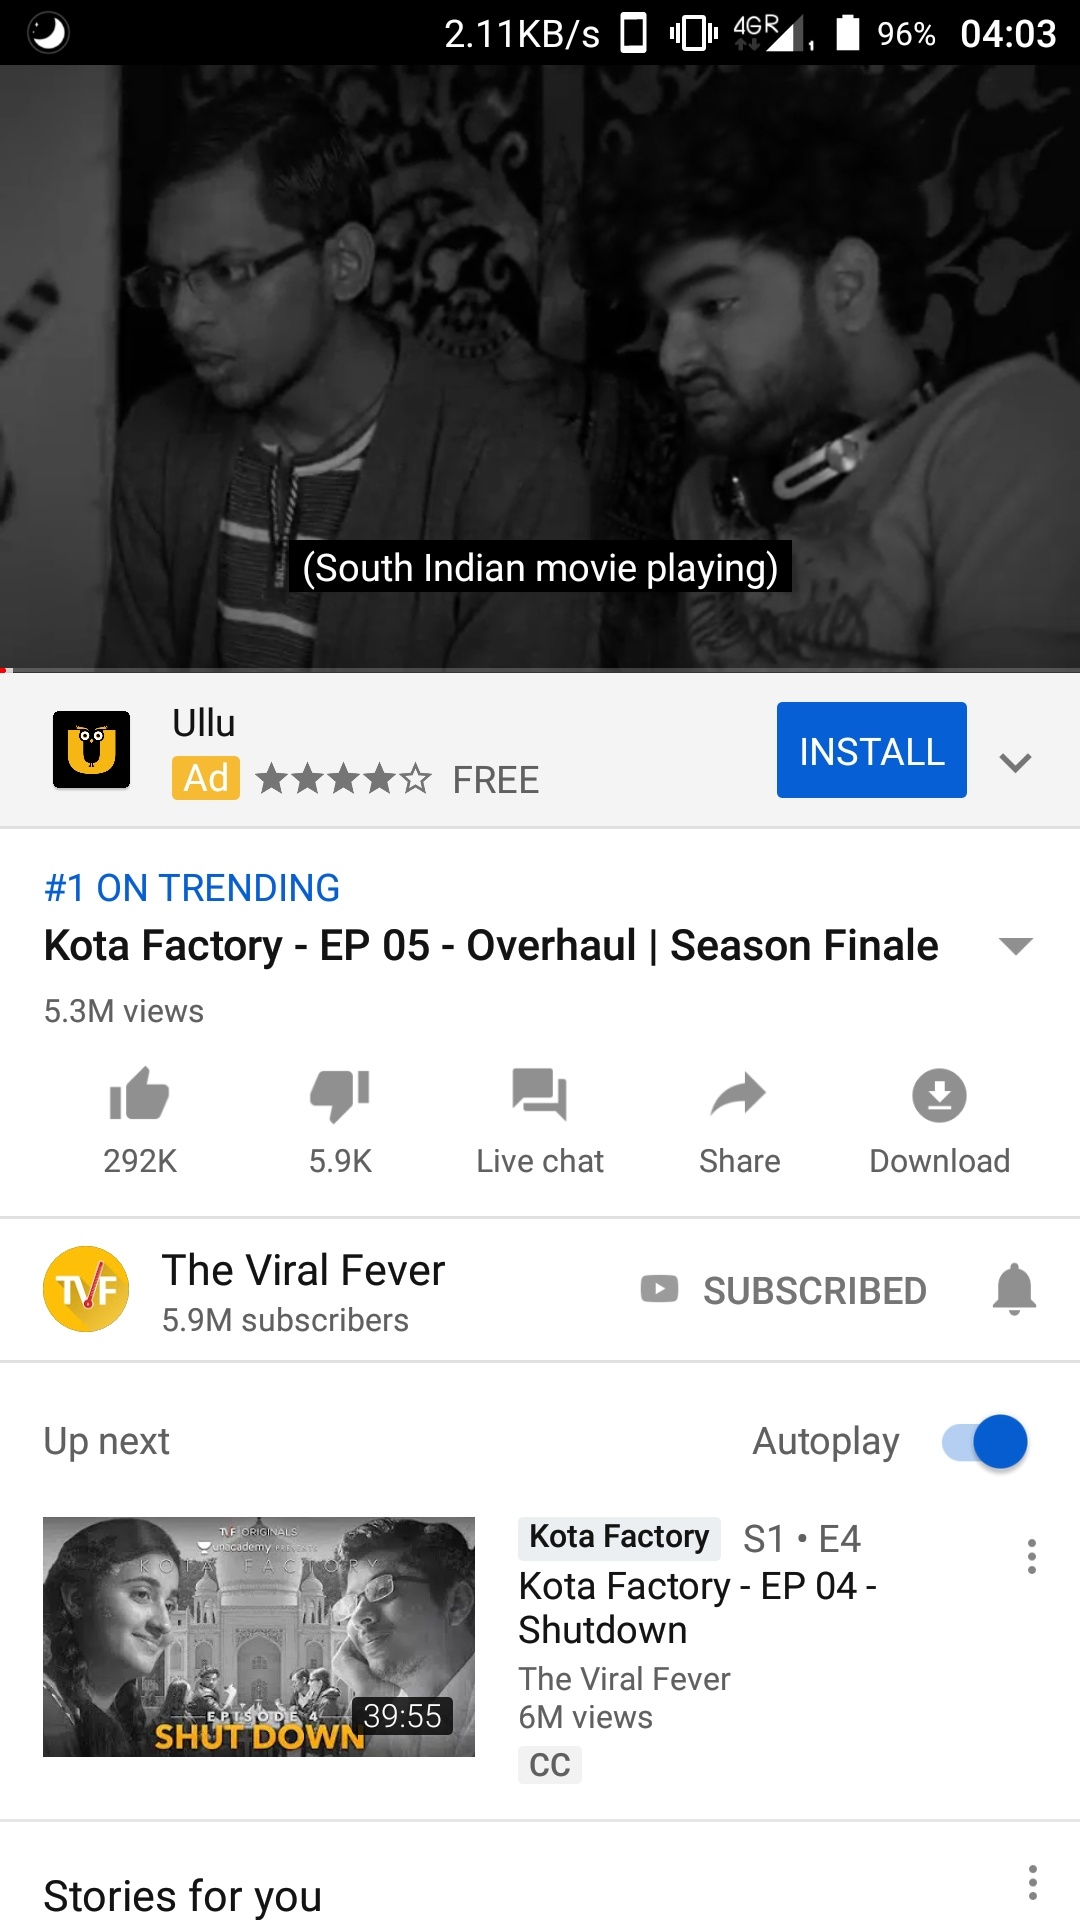Open Kota Factory EP 04 Shutdown title
Screen dimensions: 1080x1920
coord(697,1608)
